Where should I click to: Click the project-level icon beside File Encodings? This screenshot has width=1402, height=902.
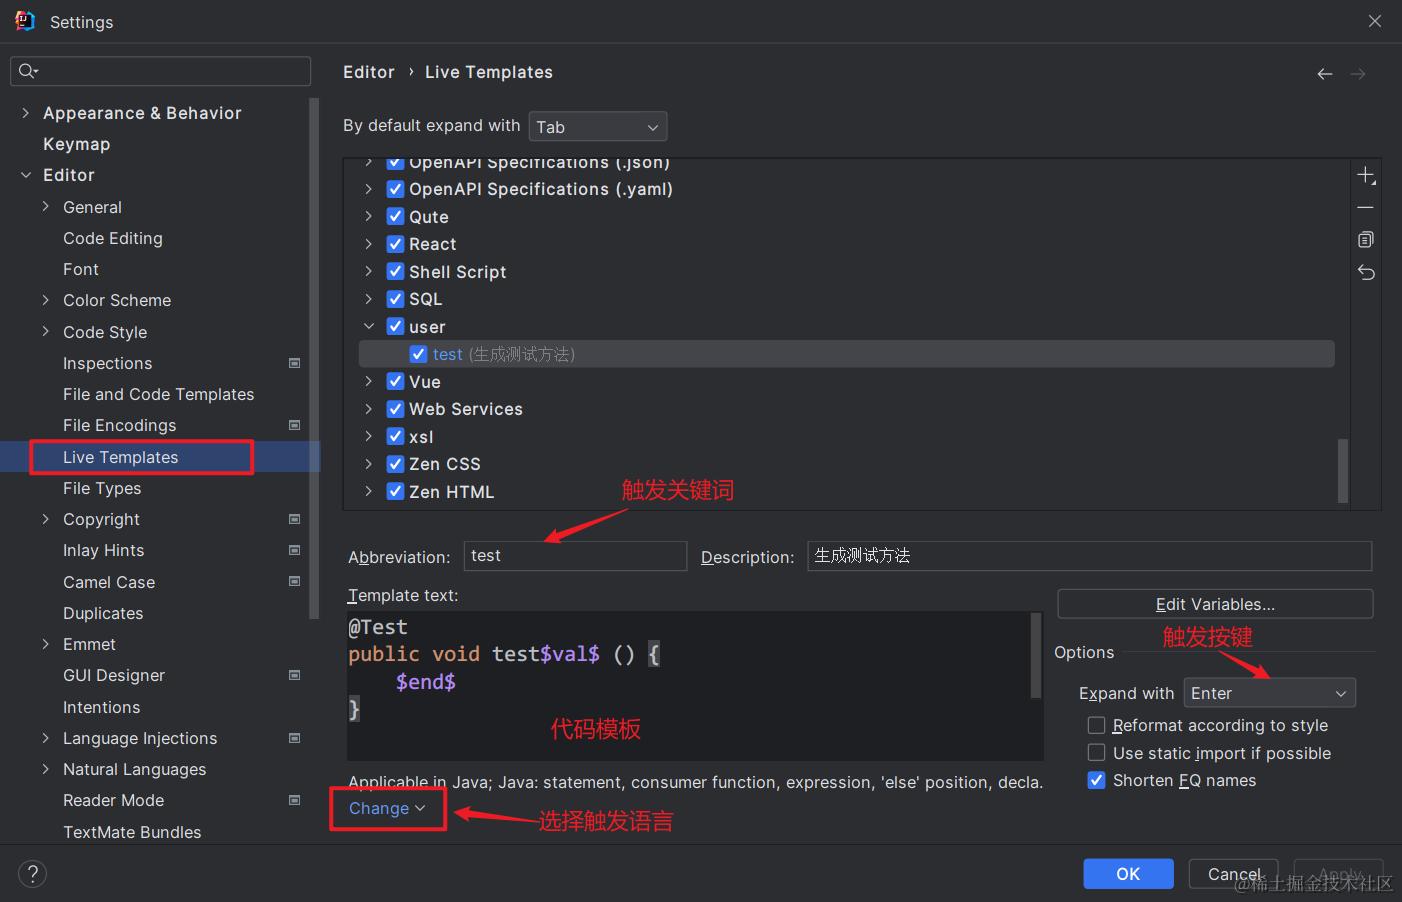pos(295,425)
